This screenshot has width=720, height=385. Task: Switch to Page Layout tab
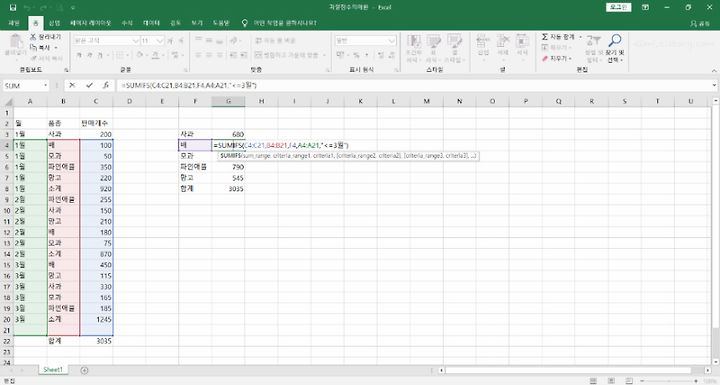(90, 23)
